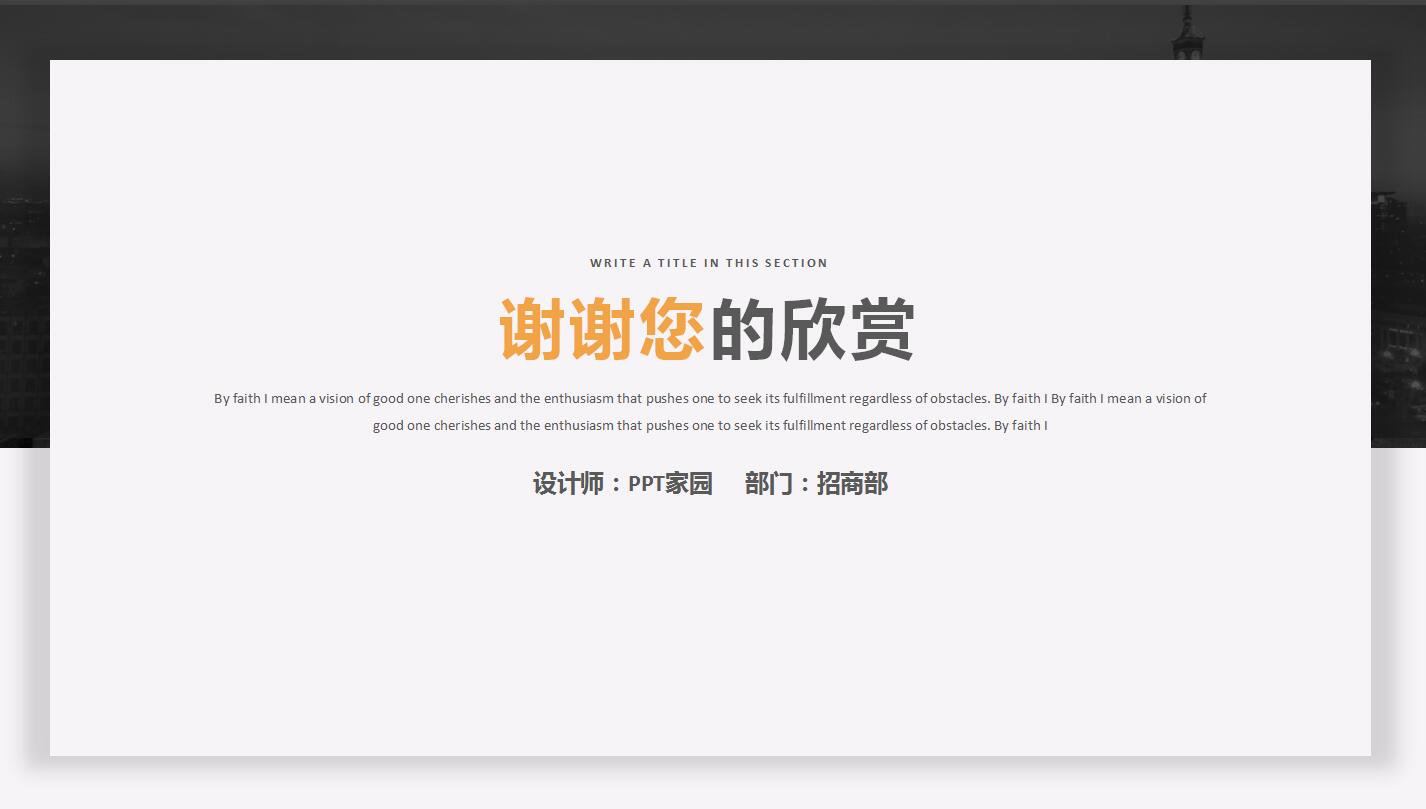Select the orange '谢谢您' heading text
Screen dimensions: 1426x809
click(x=602, y=329)
